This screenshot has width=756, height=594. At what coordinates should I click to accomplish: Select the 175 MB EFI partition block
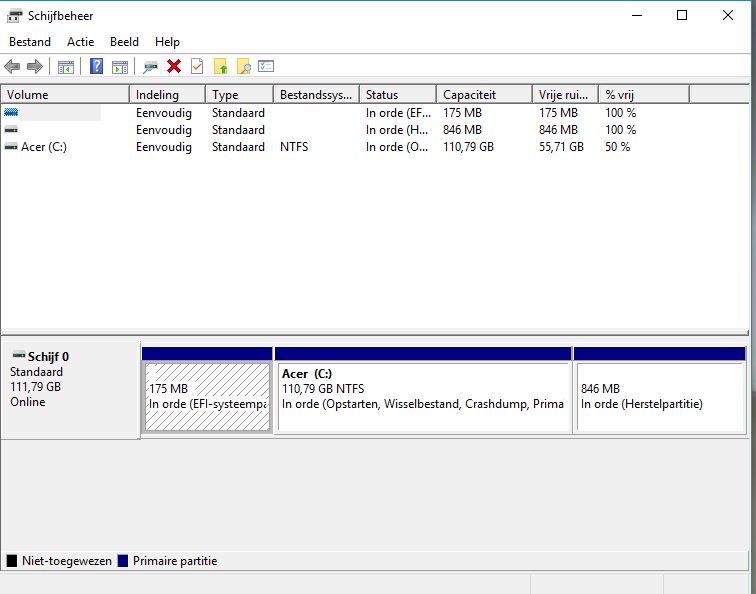click(207, 396)
